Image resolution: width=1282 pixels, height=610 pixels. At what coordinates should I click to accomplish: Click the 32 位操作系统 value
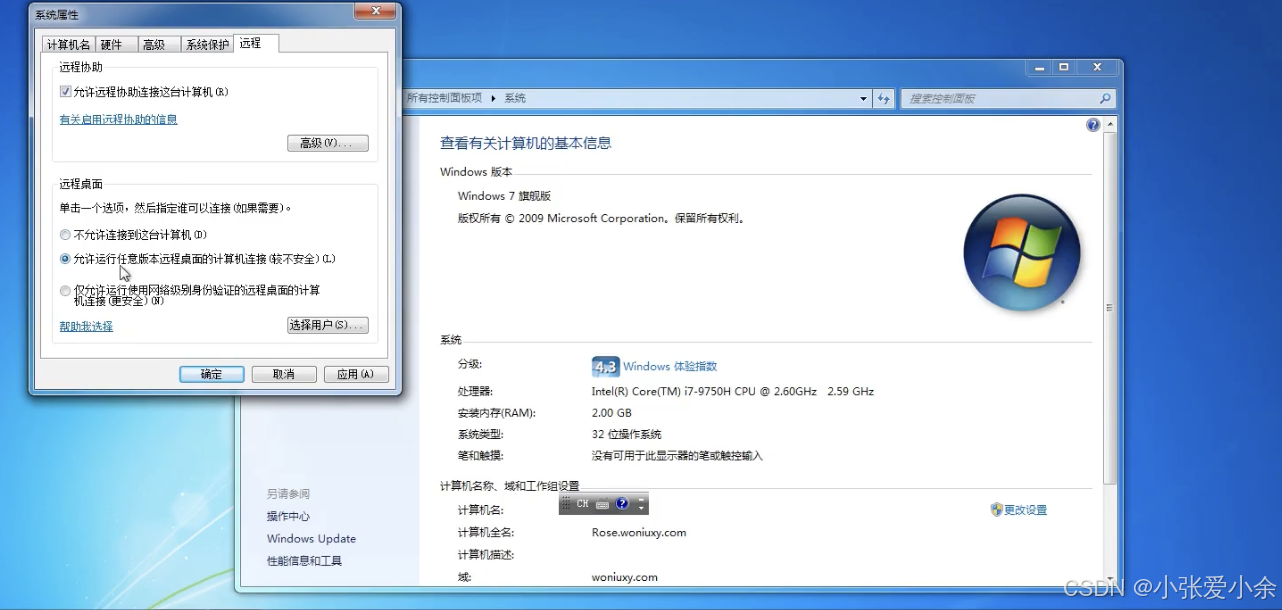point(627,434)
